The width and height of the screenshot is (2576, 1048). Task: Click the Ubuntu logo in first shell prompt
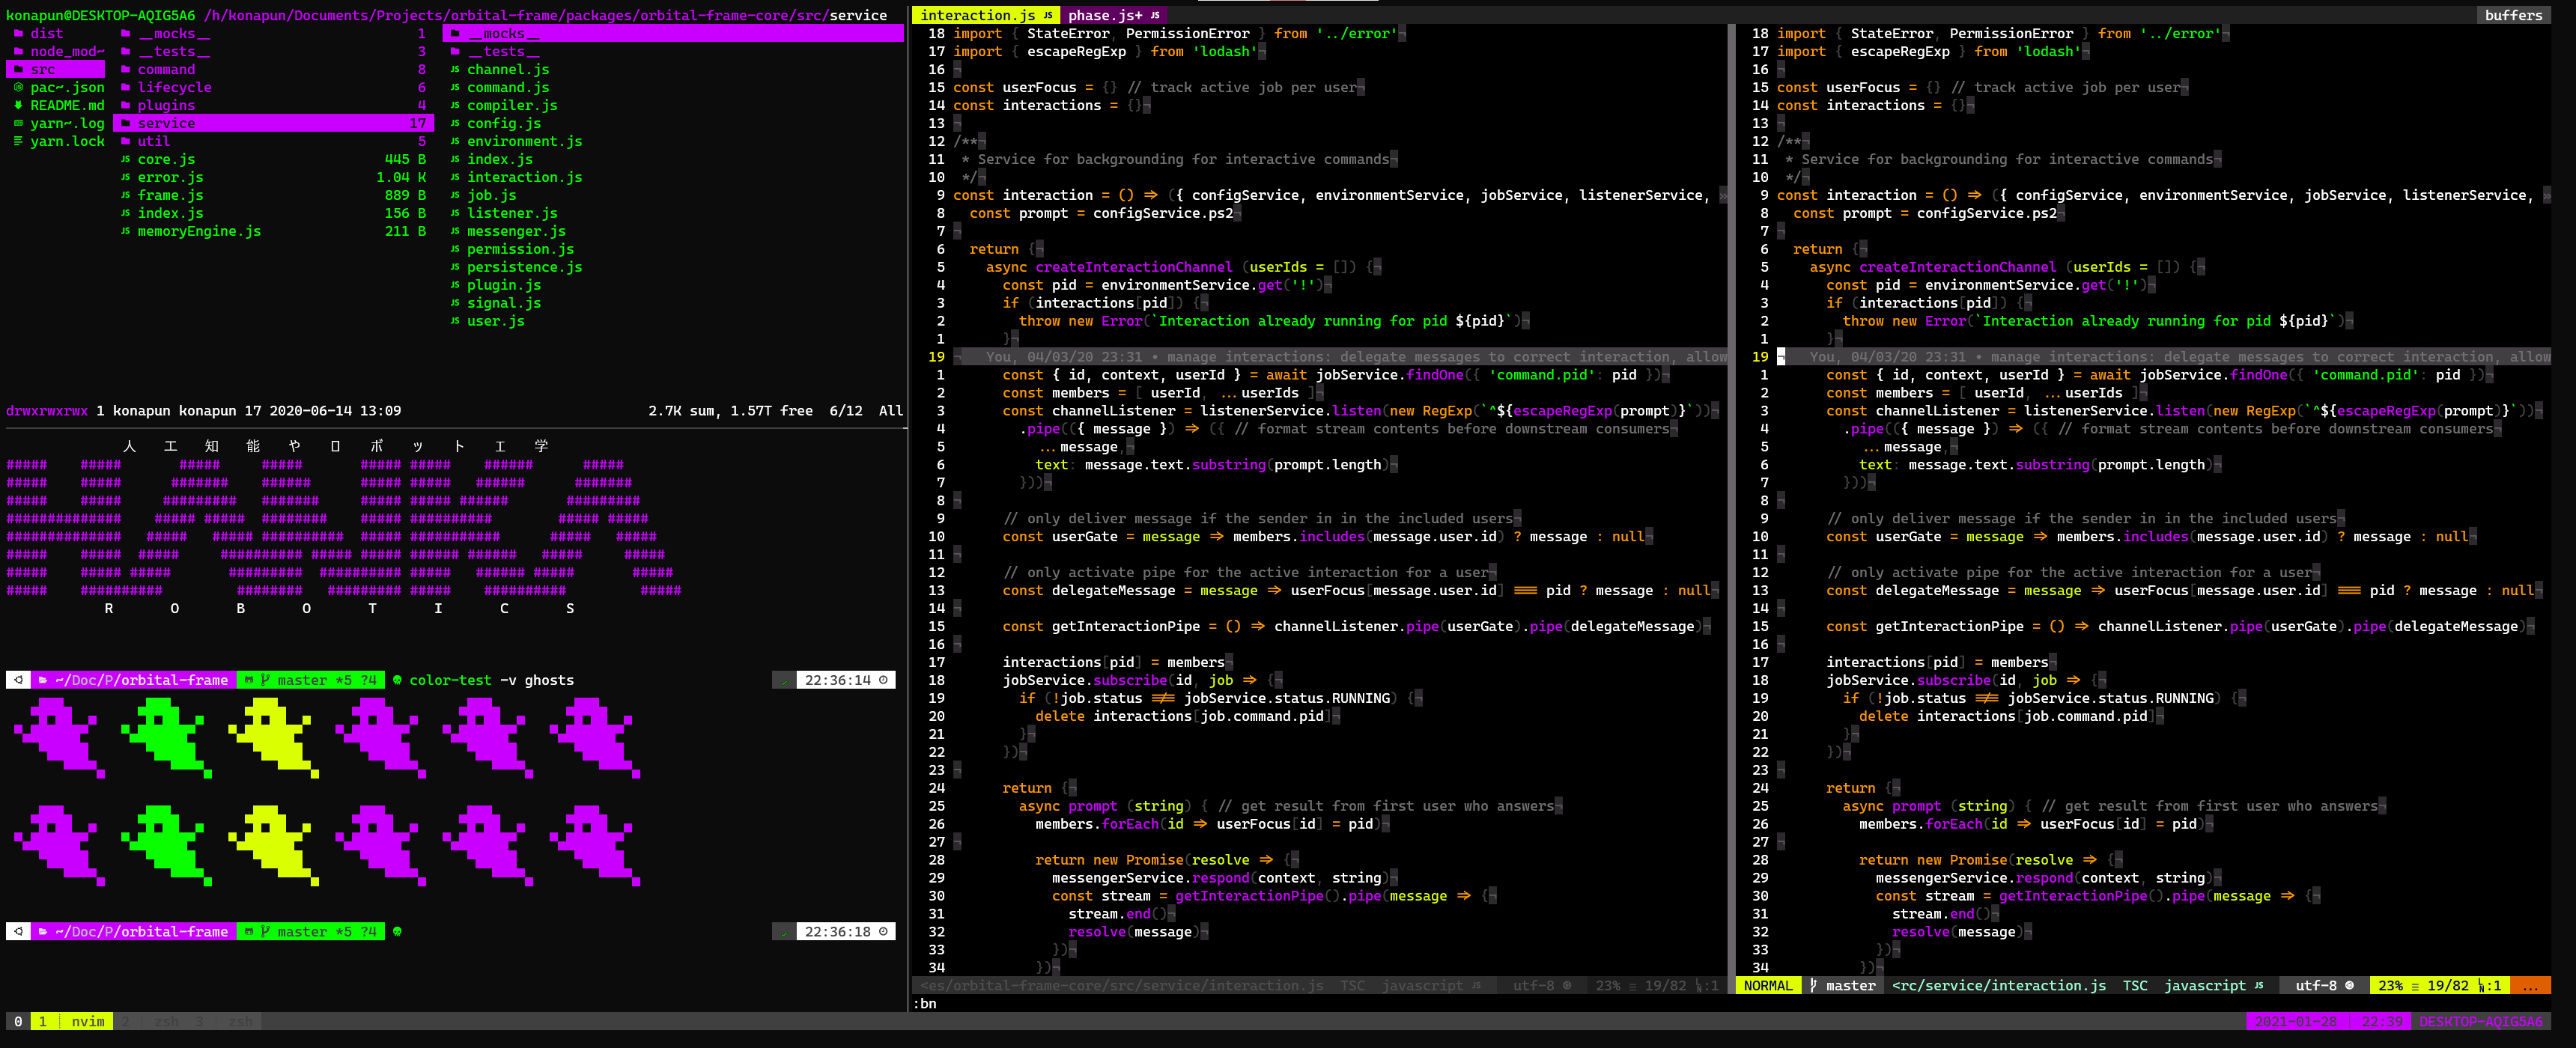pyautogui.click(x=18, y=680)
